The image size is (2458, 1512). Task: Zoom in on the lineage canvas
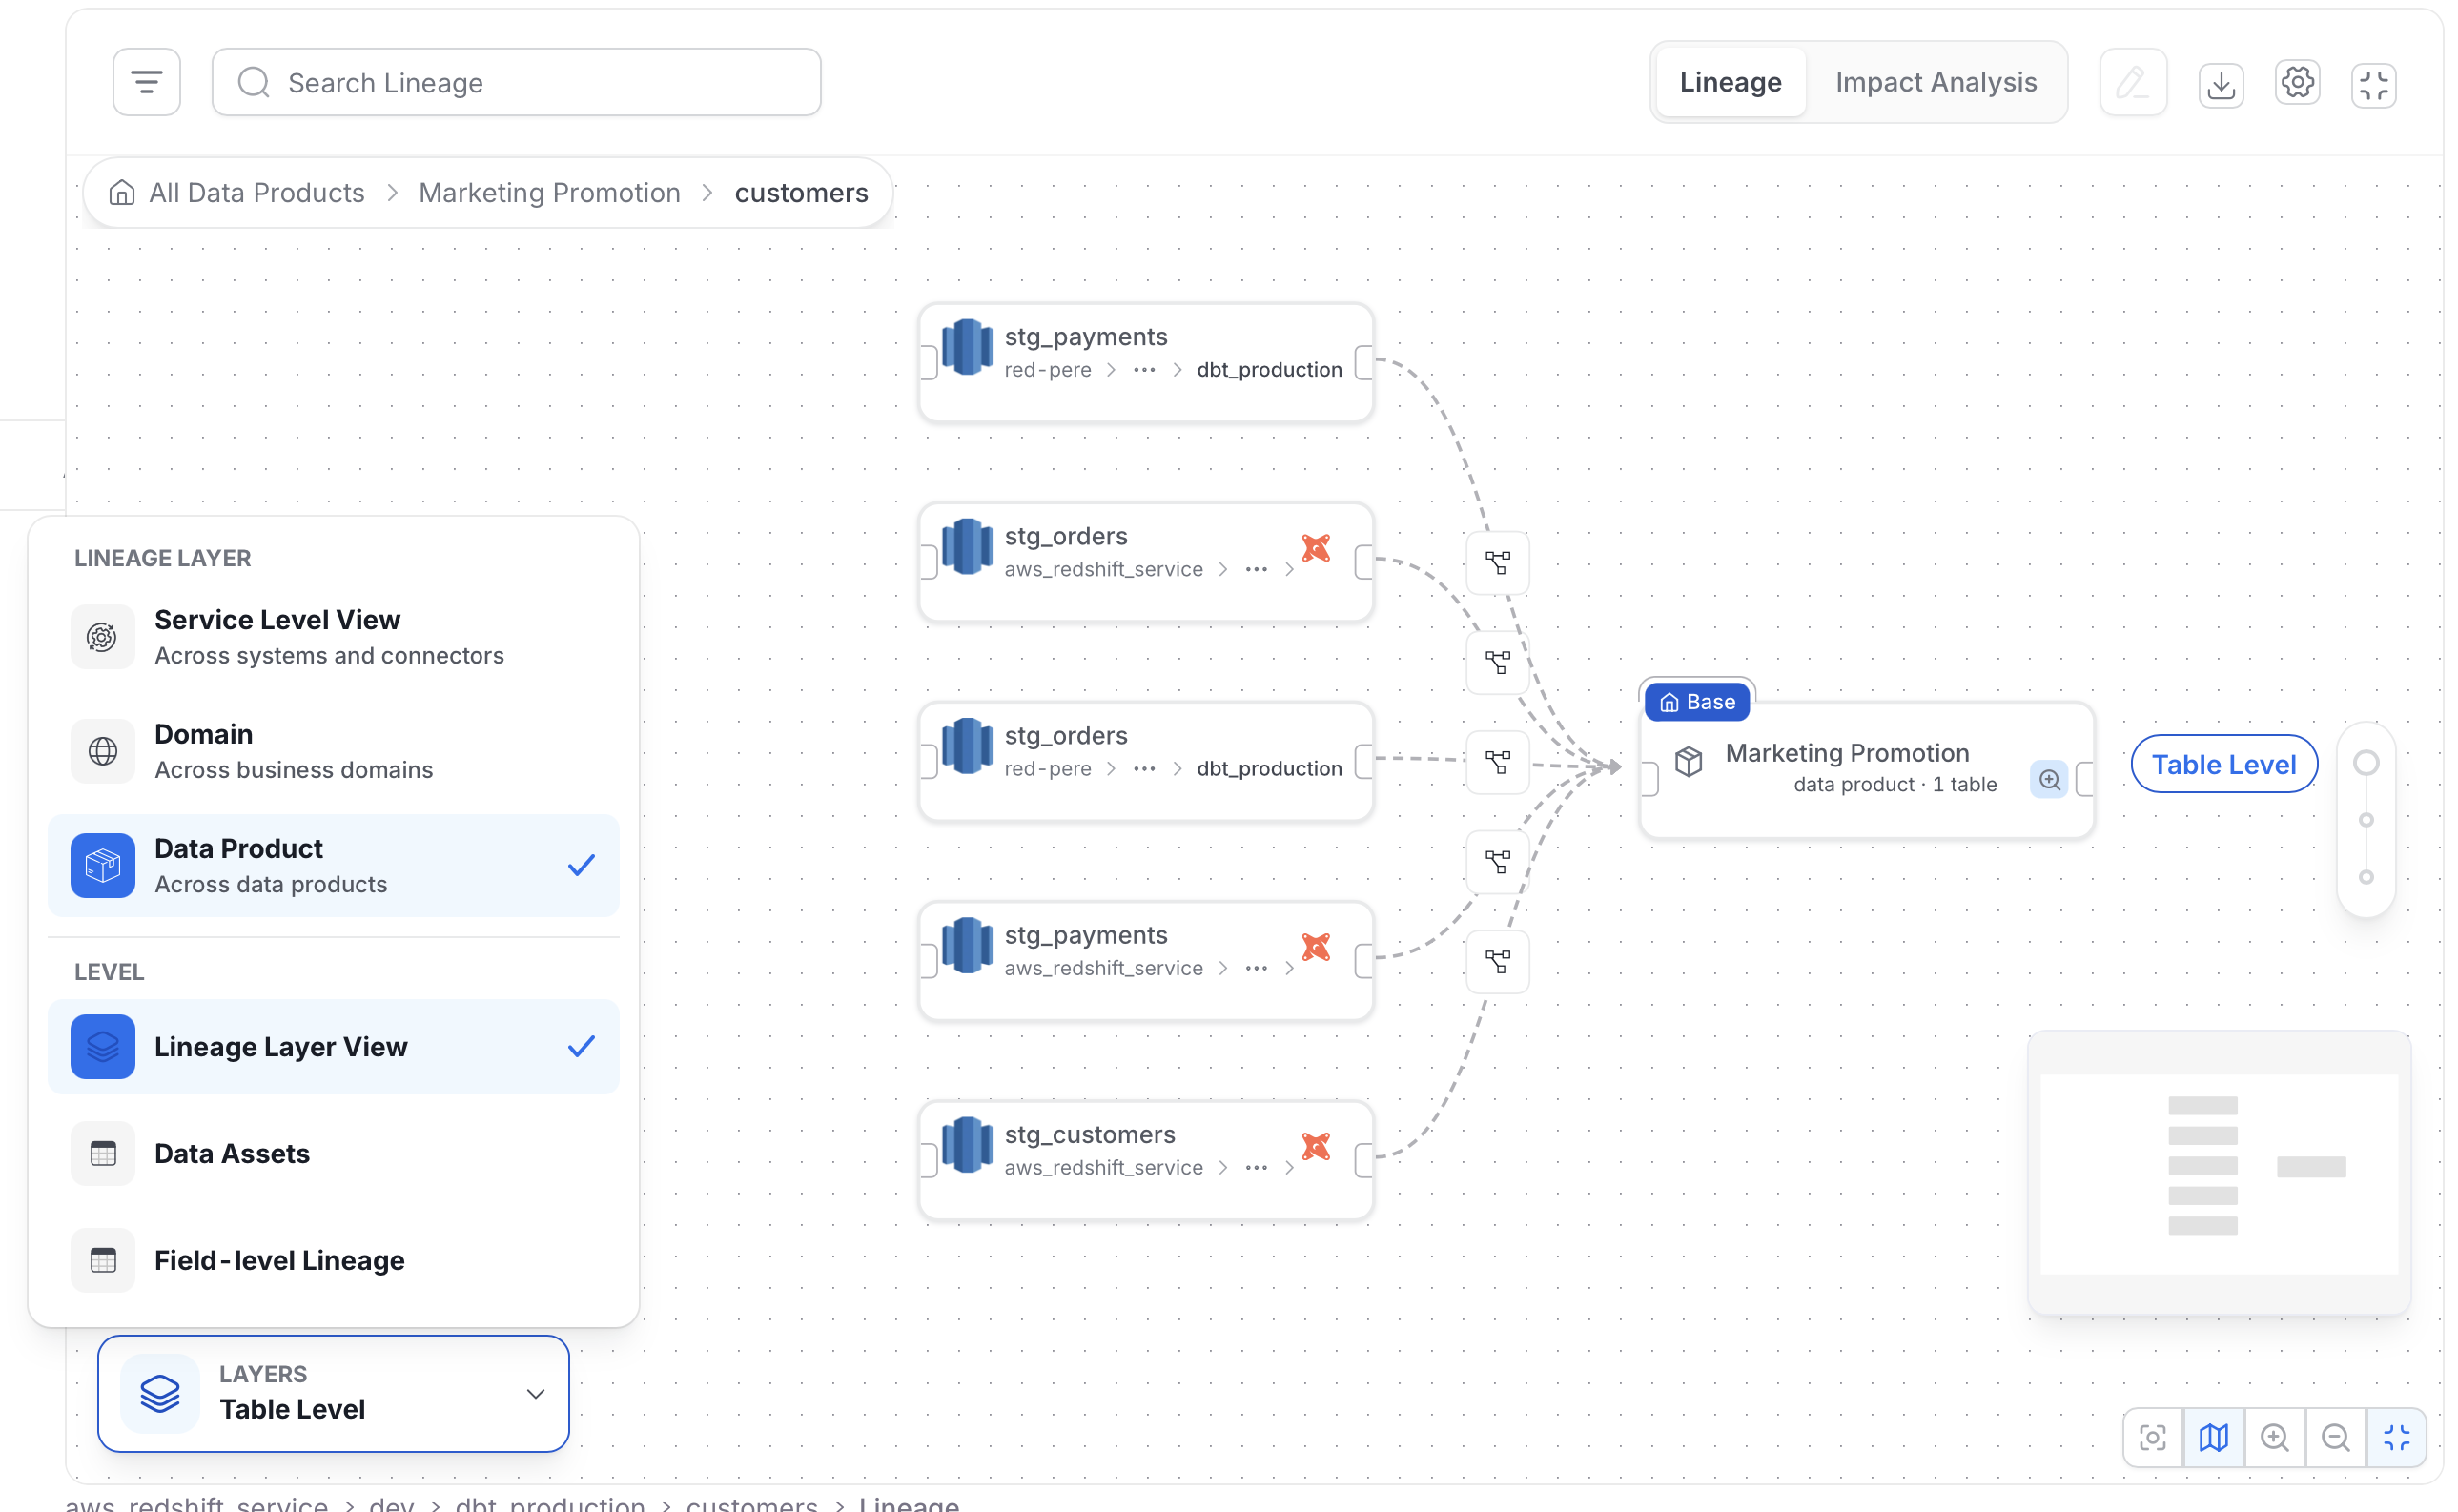(2274, 1437)
